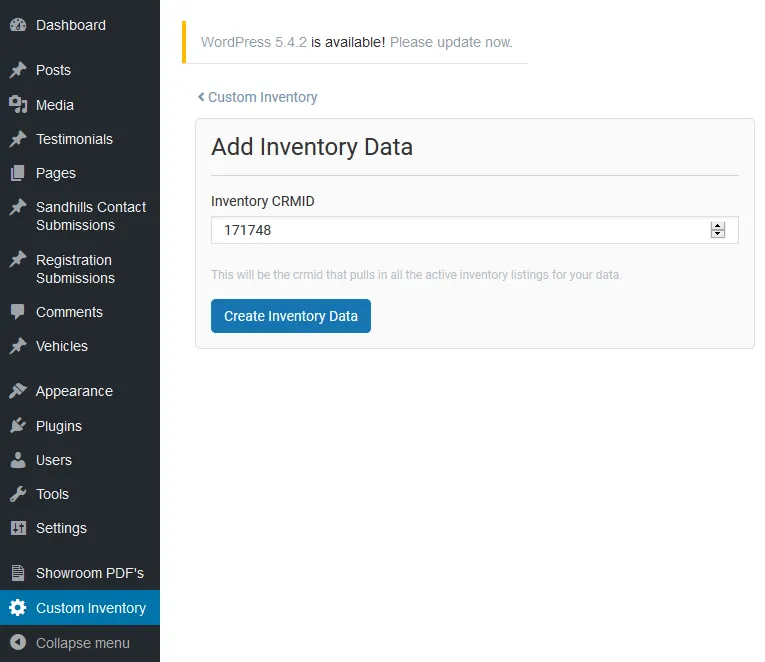Click the Showroom PDF's document icon
The width and height of the screenshot is (765, 662).
coord(18,573)
